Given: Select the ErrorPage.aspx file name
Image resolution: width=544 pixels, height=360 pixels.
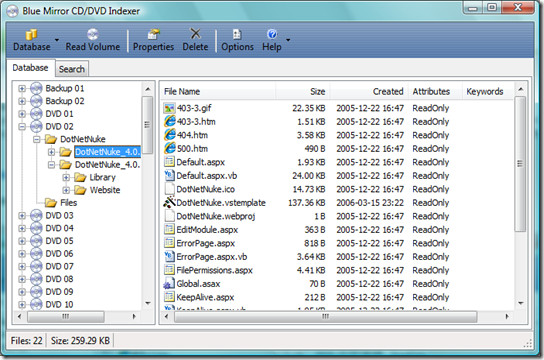Looking at the screenshot, I should pos(205,243).
